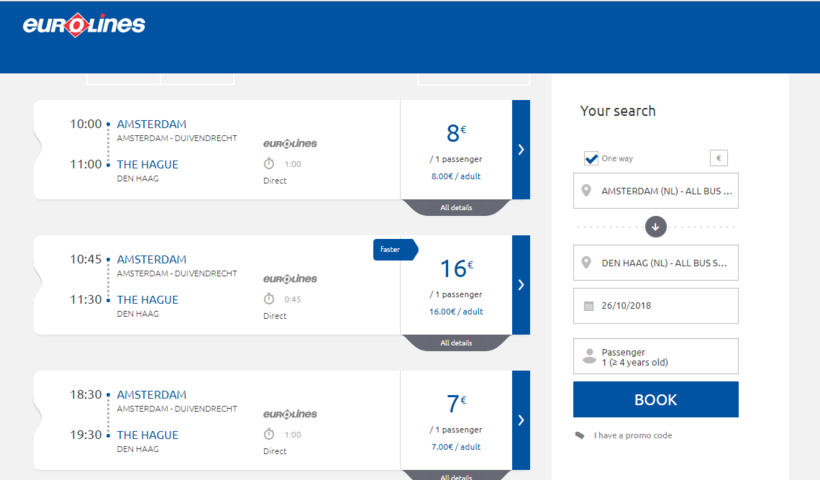Screen dimensions: 820x480
Task: Click 'I have a promo code' link
Action: (x=633, y=435)
